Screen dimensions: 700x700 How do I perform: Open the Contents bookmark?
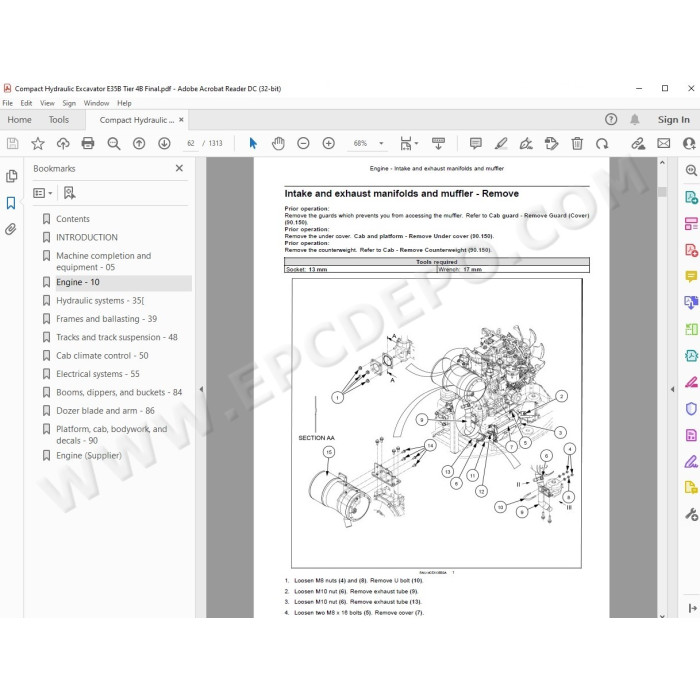tap(73, 219)
